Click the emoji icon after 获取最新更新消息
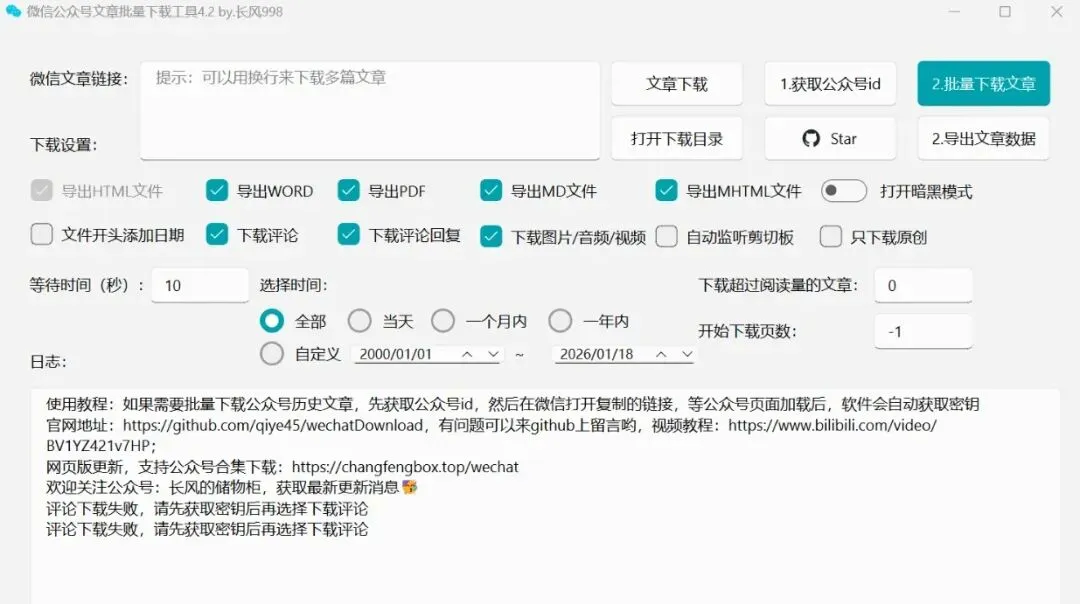This screenshot has width=1080, height=604. pyautogui.click(x=410, y=488)
